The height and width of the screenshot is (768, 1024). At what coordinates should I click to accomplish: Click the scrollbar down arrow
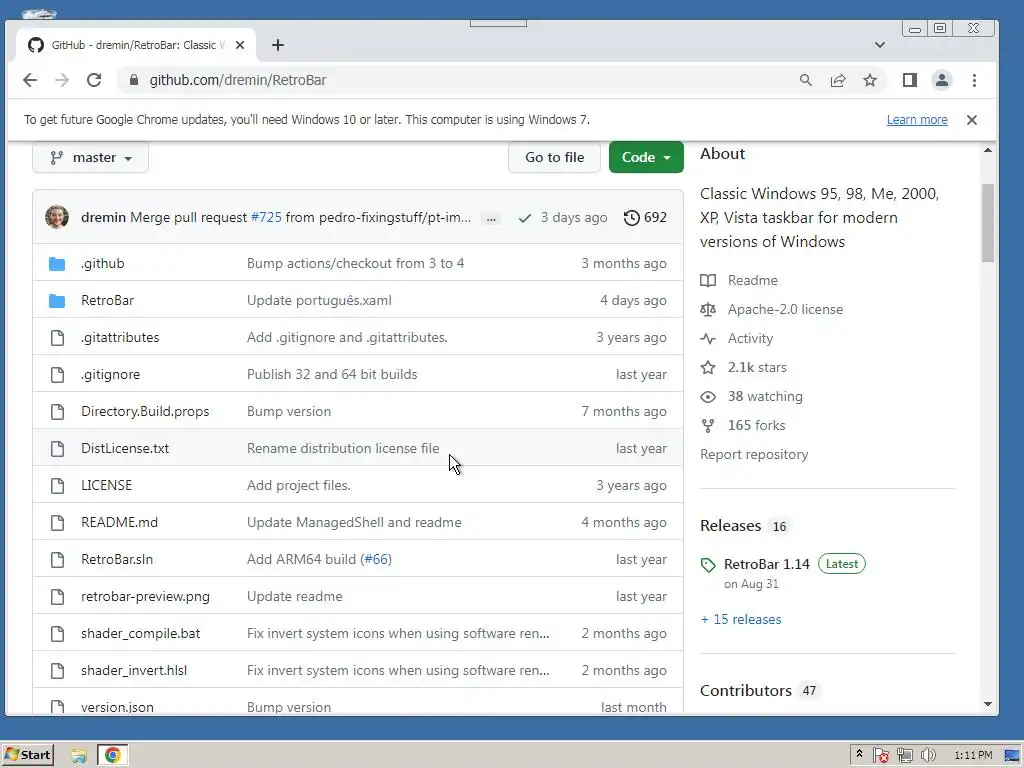coord(987,704)
